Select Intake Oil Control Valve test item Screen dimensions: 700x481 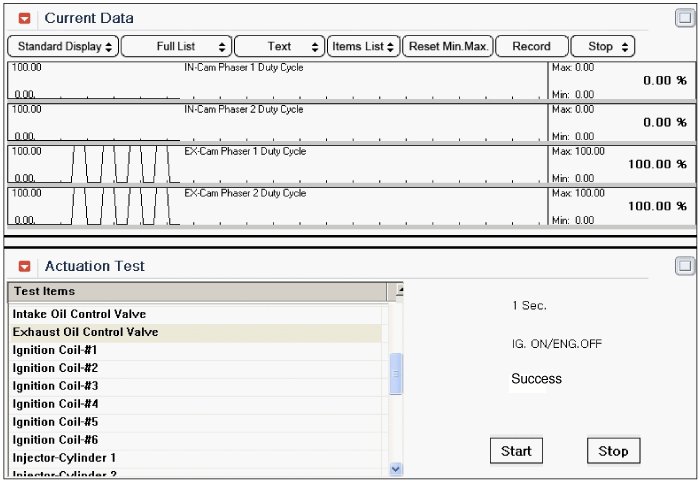point(79,314)
